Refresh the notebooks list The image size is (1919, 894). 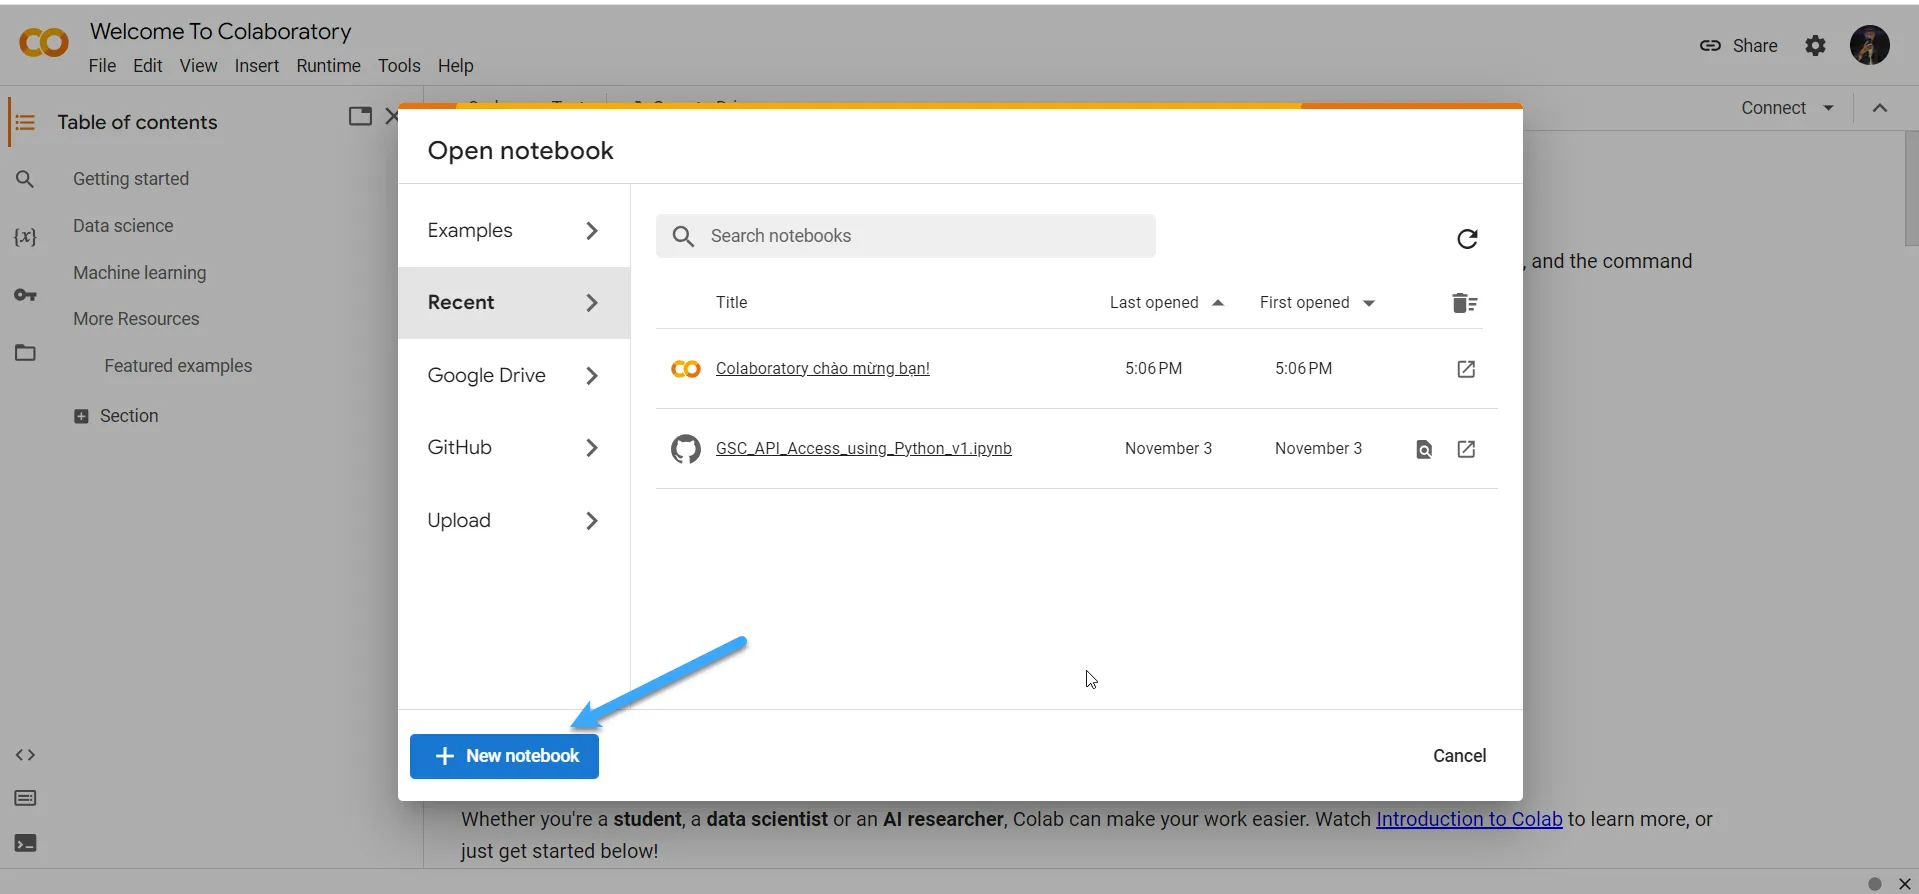[1467, 238]
